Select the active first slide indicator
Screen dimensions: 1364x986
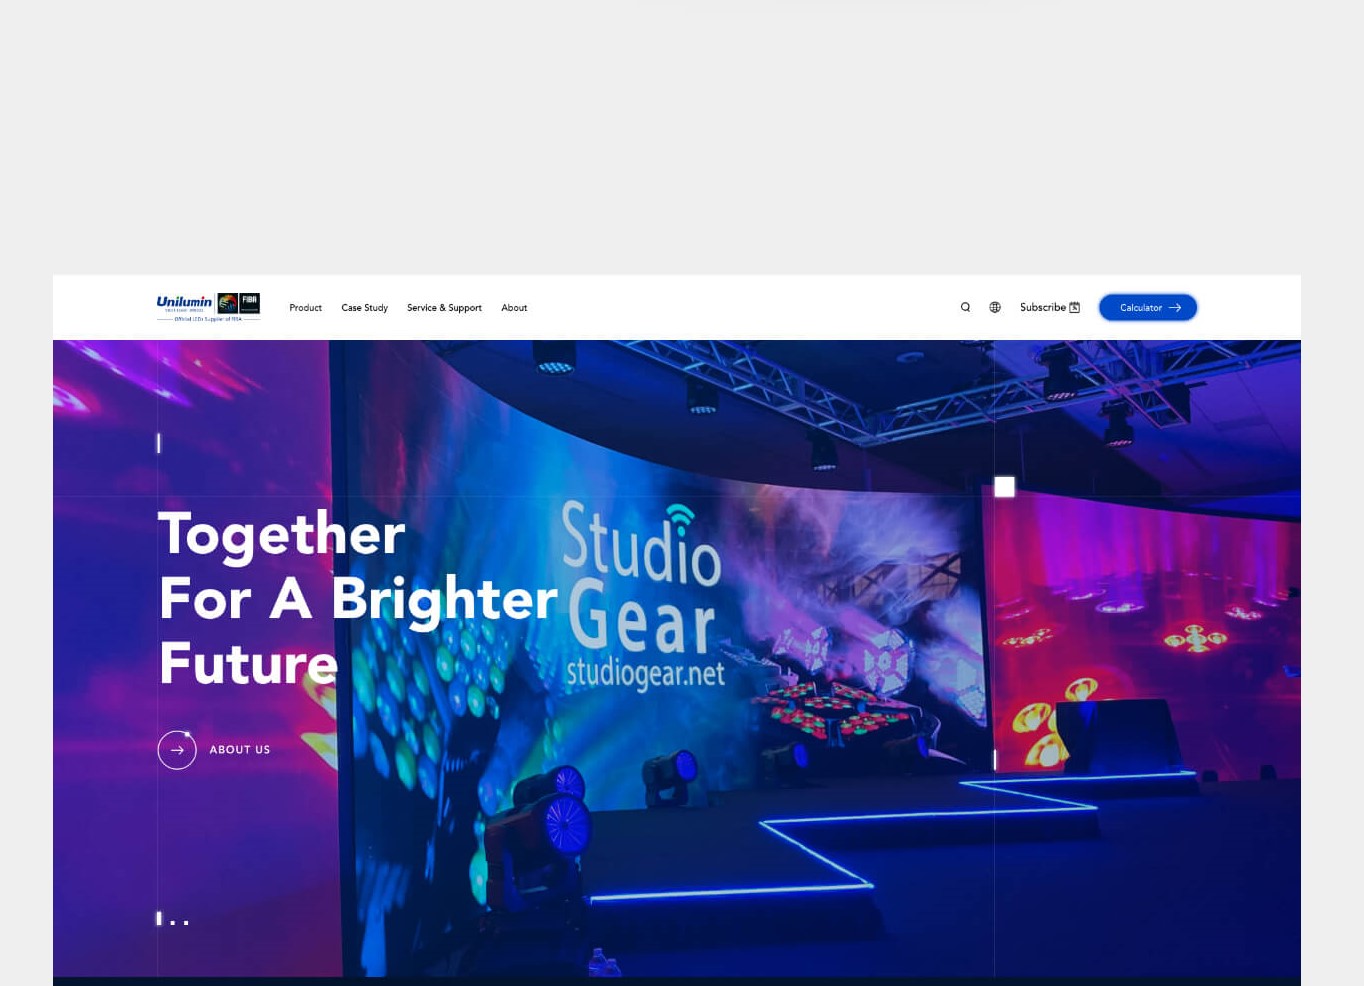coord(159,918)
